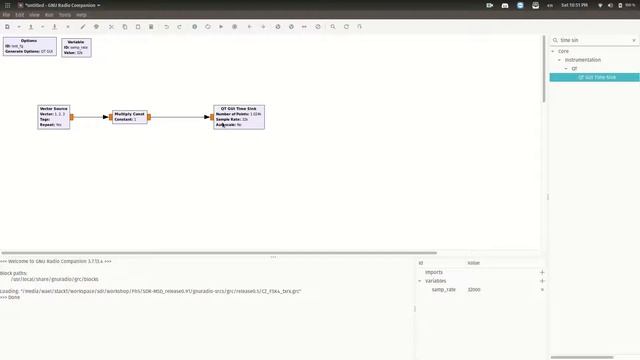Rotate selected block counterclockwise

pyautogui.click(x=249, y=27)
